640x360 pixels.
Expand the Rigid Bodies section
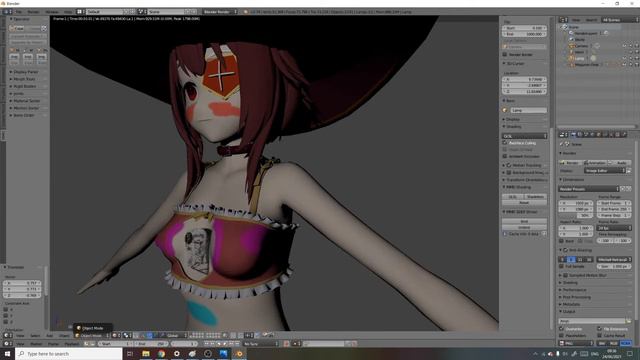(x=25, y=87)
